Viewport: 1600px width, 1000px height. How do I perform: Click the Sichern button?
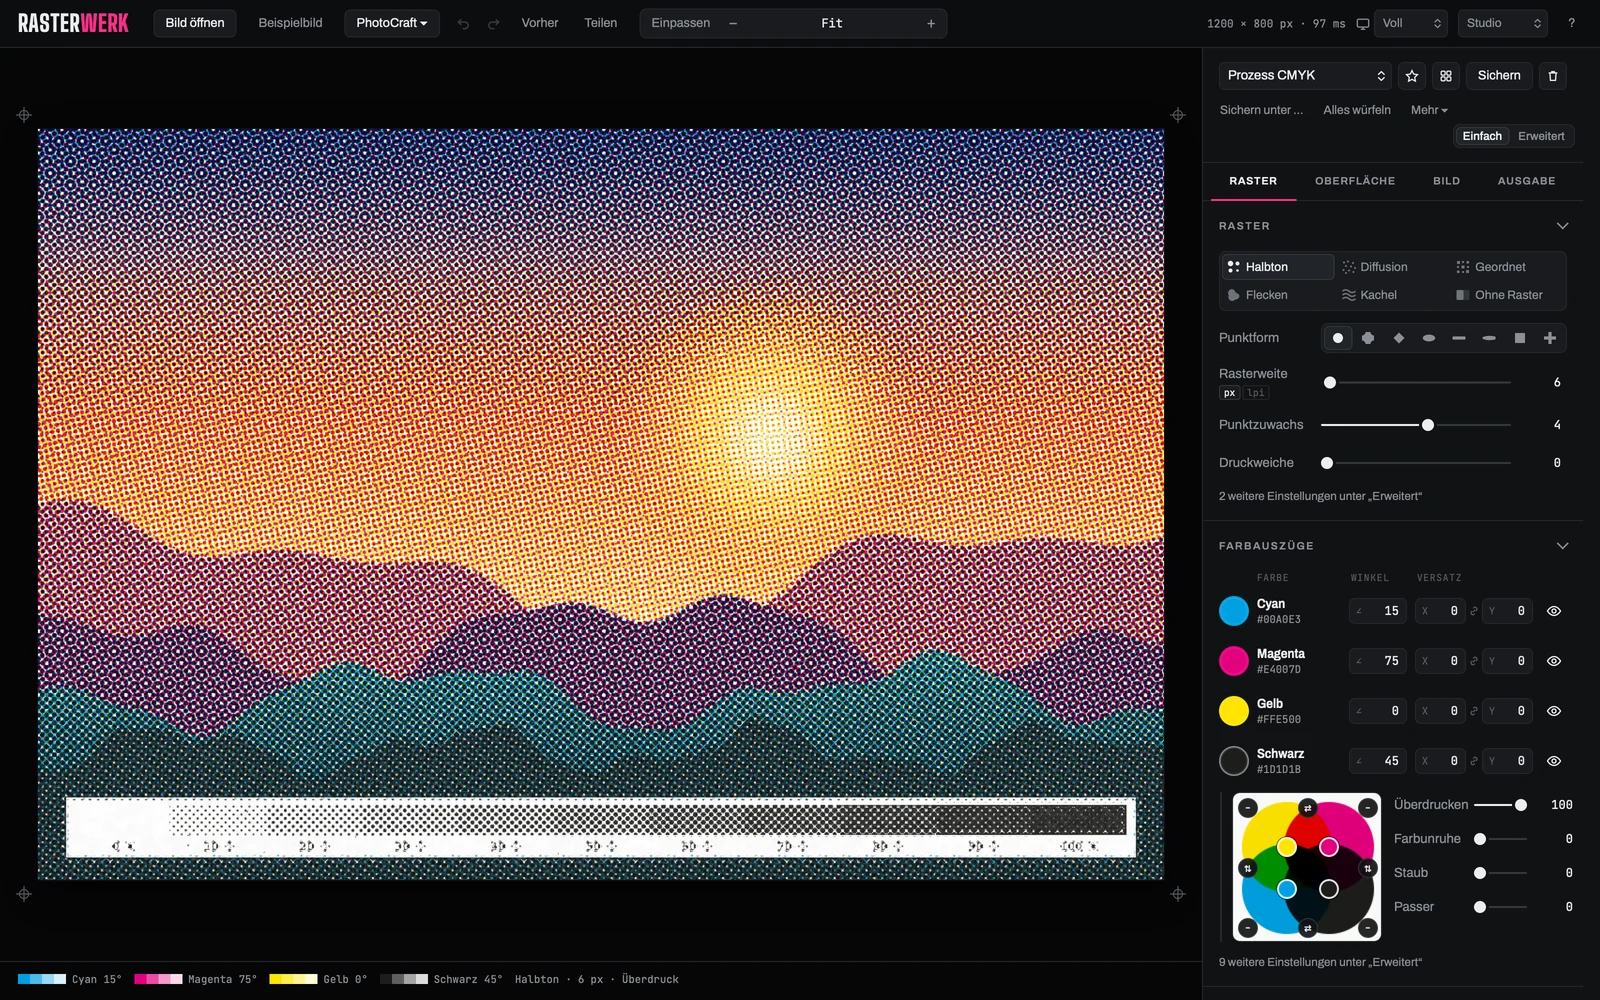[x=1499, y=76]
